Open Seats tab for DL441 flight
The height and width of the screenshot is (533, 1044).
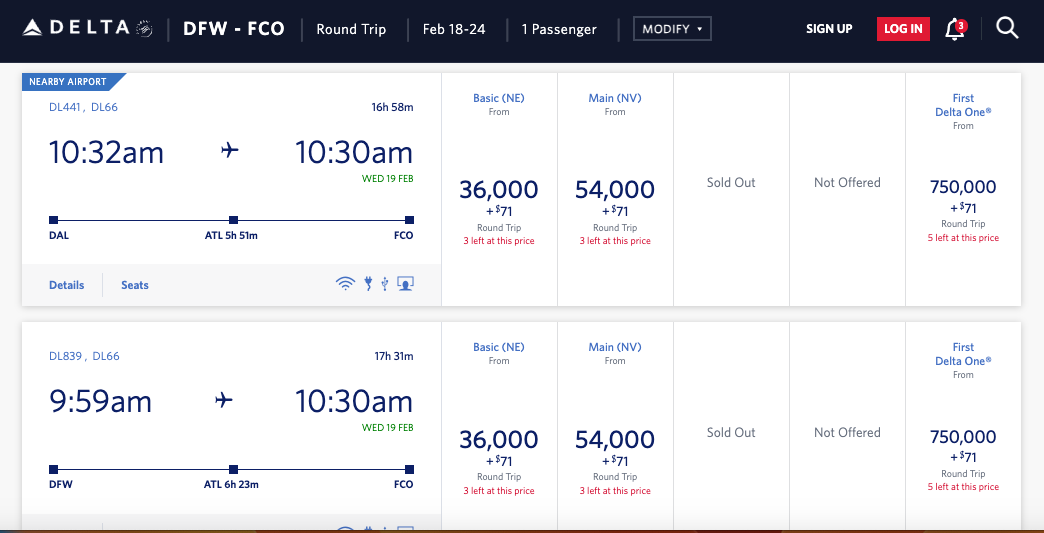pos(135,285)
